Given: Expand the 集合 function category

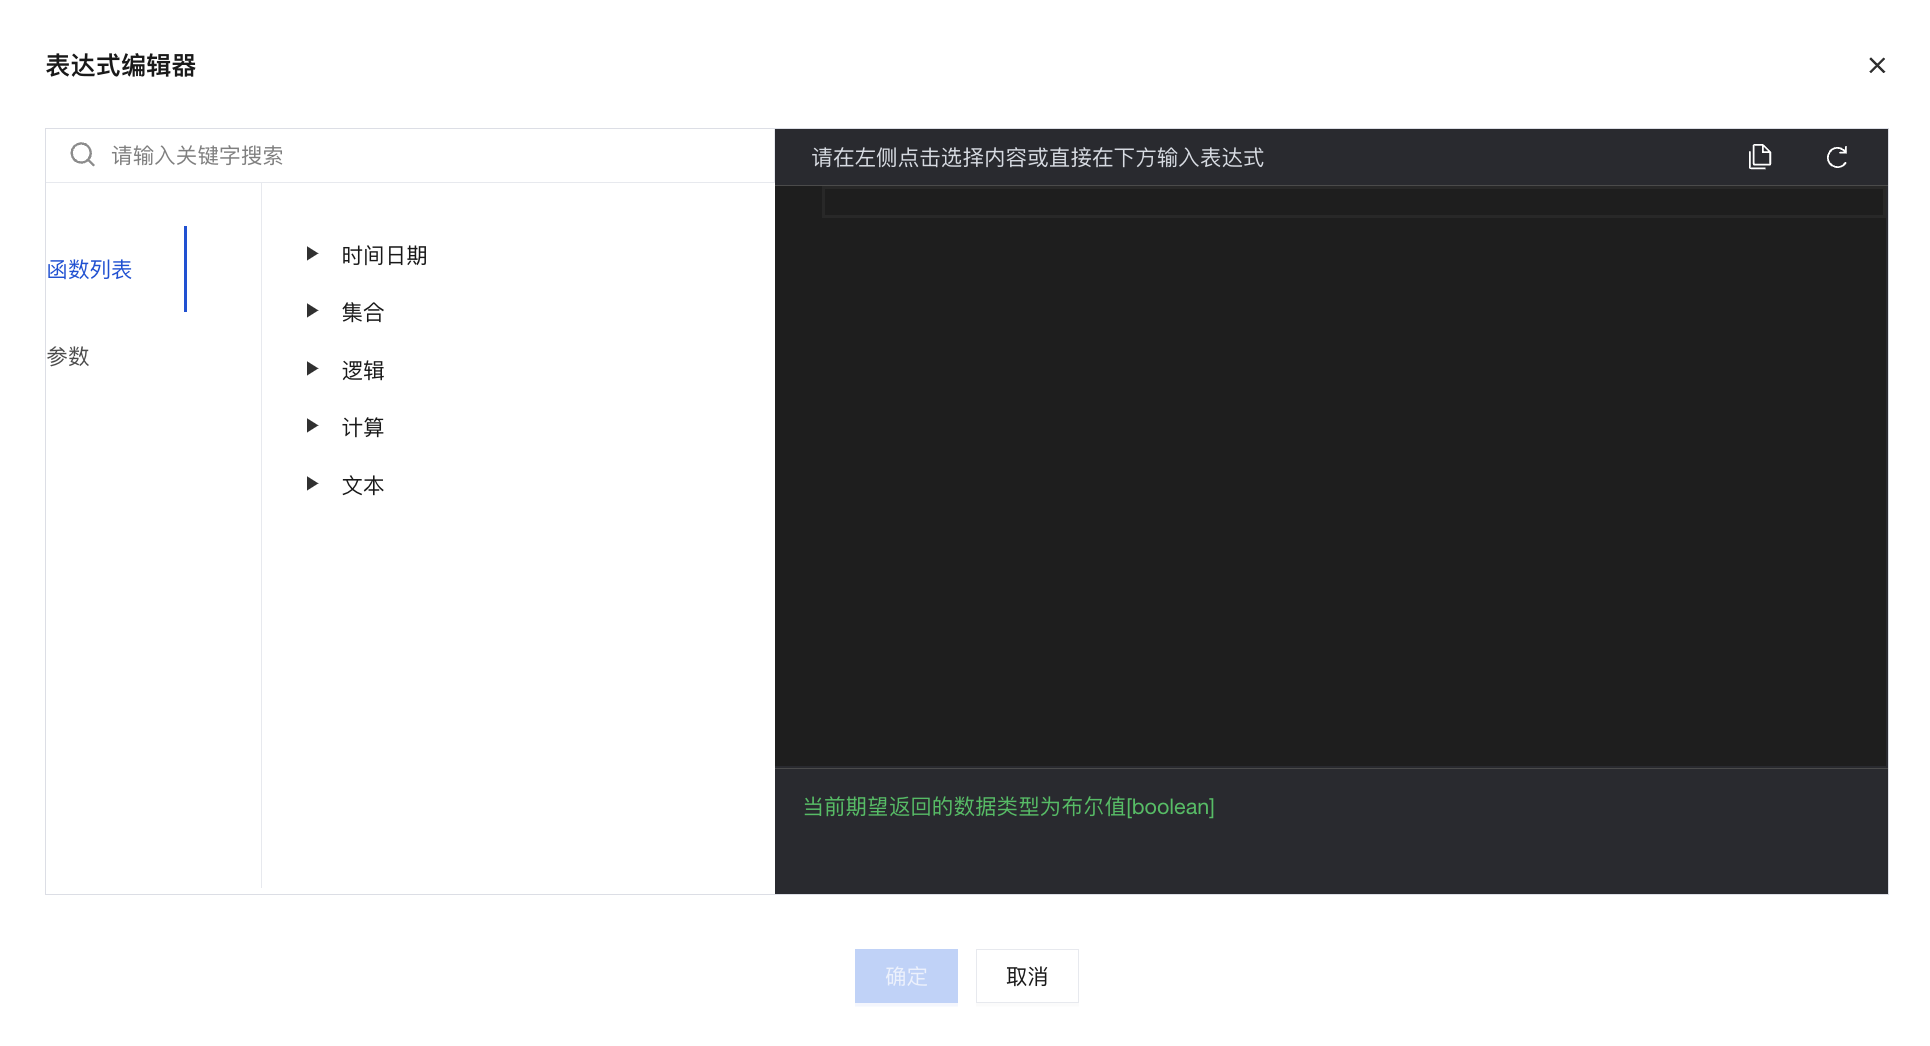Looking at the screenshot, I should pyautogui.click(x=312, y=311).
